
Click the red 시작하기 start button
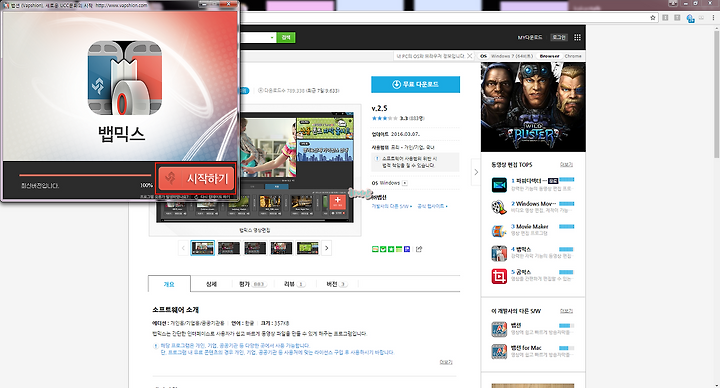(196, 178)
